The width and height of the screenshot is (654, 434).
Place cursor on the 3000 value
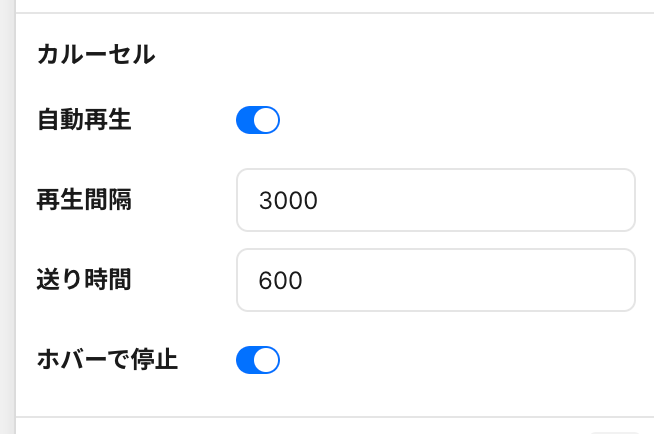coord(288,201)
